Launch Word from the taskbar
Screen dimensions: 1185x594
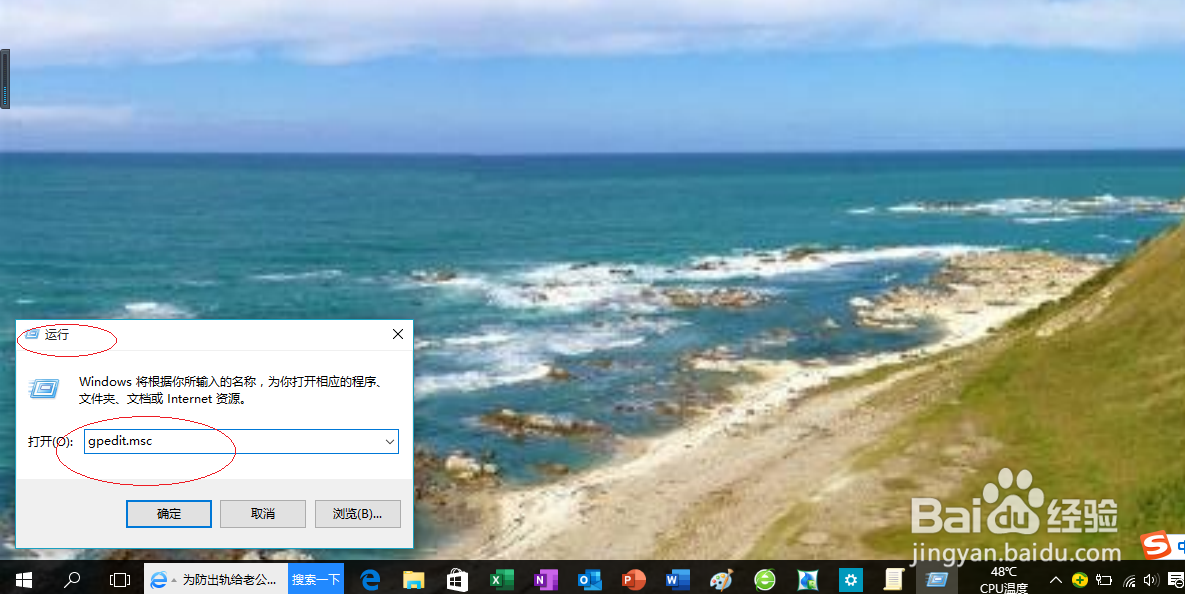coord(677,580)
